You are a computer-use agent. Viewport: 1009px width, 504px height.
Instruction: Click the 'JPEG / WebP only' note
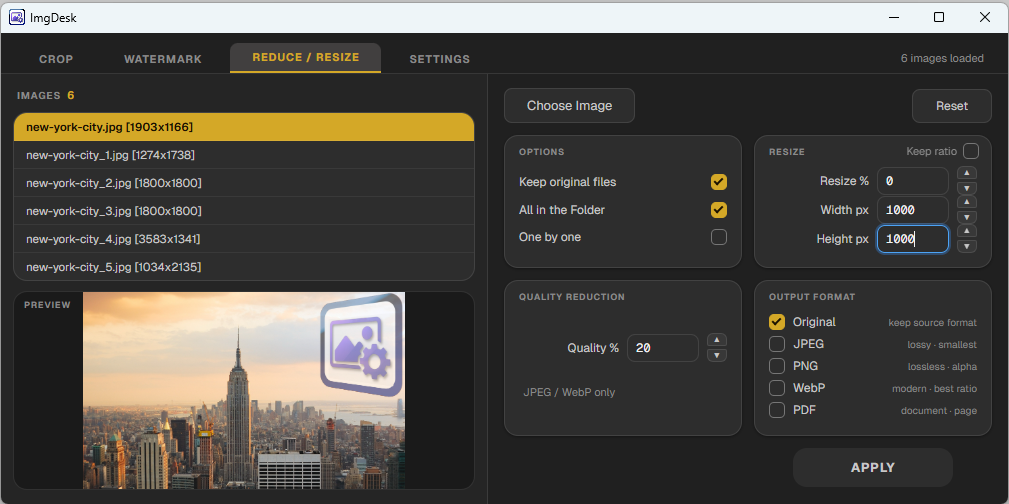coord(569,392)
